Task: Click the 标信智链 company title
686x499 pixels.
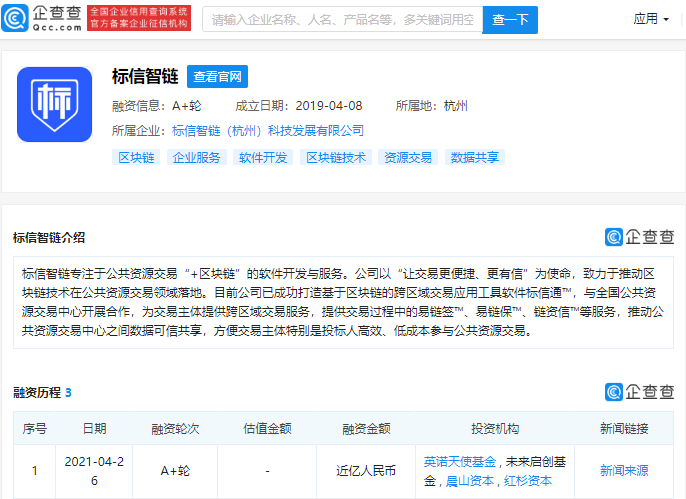Action: (145, 76)
